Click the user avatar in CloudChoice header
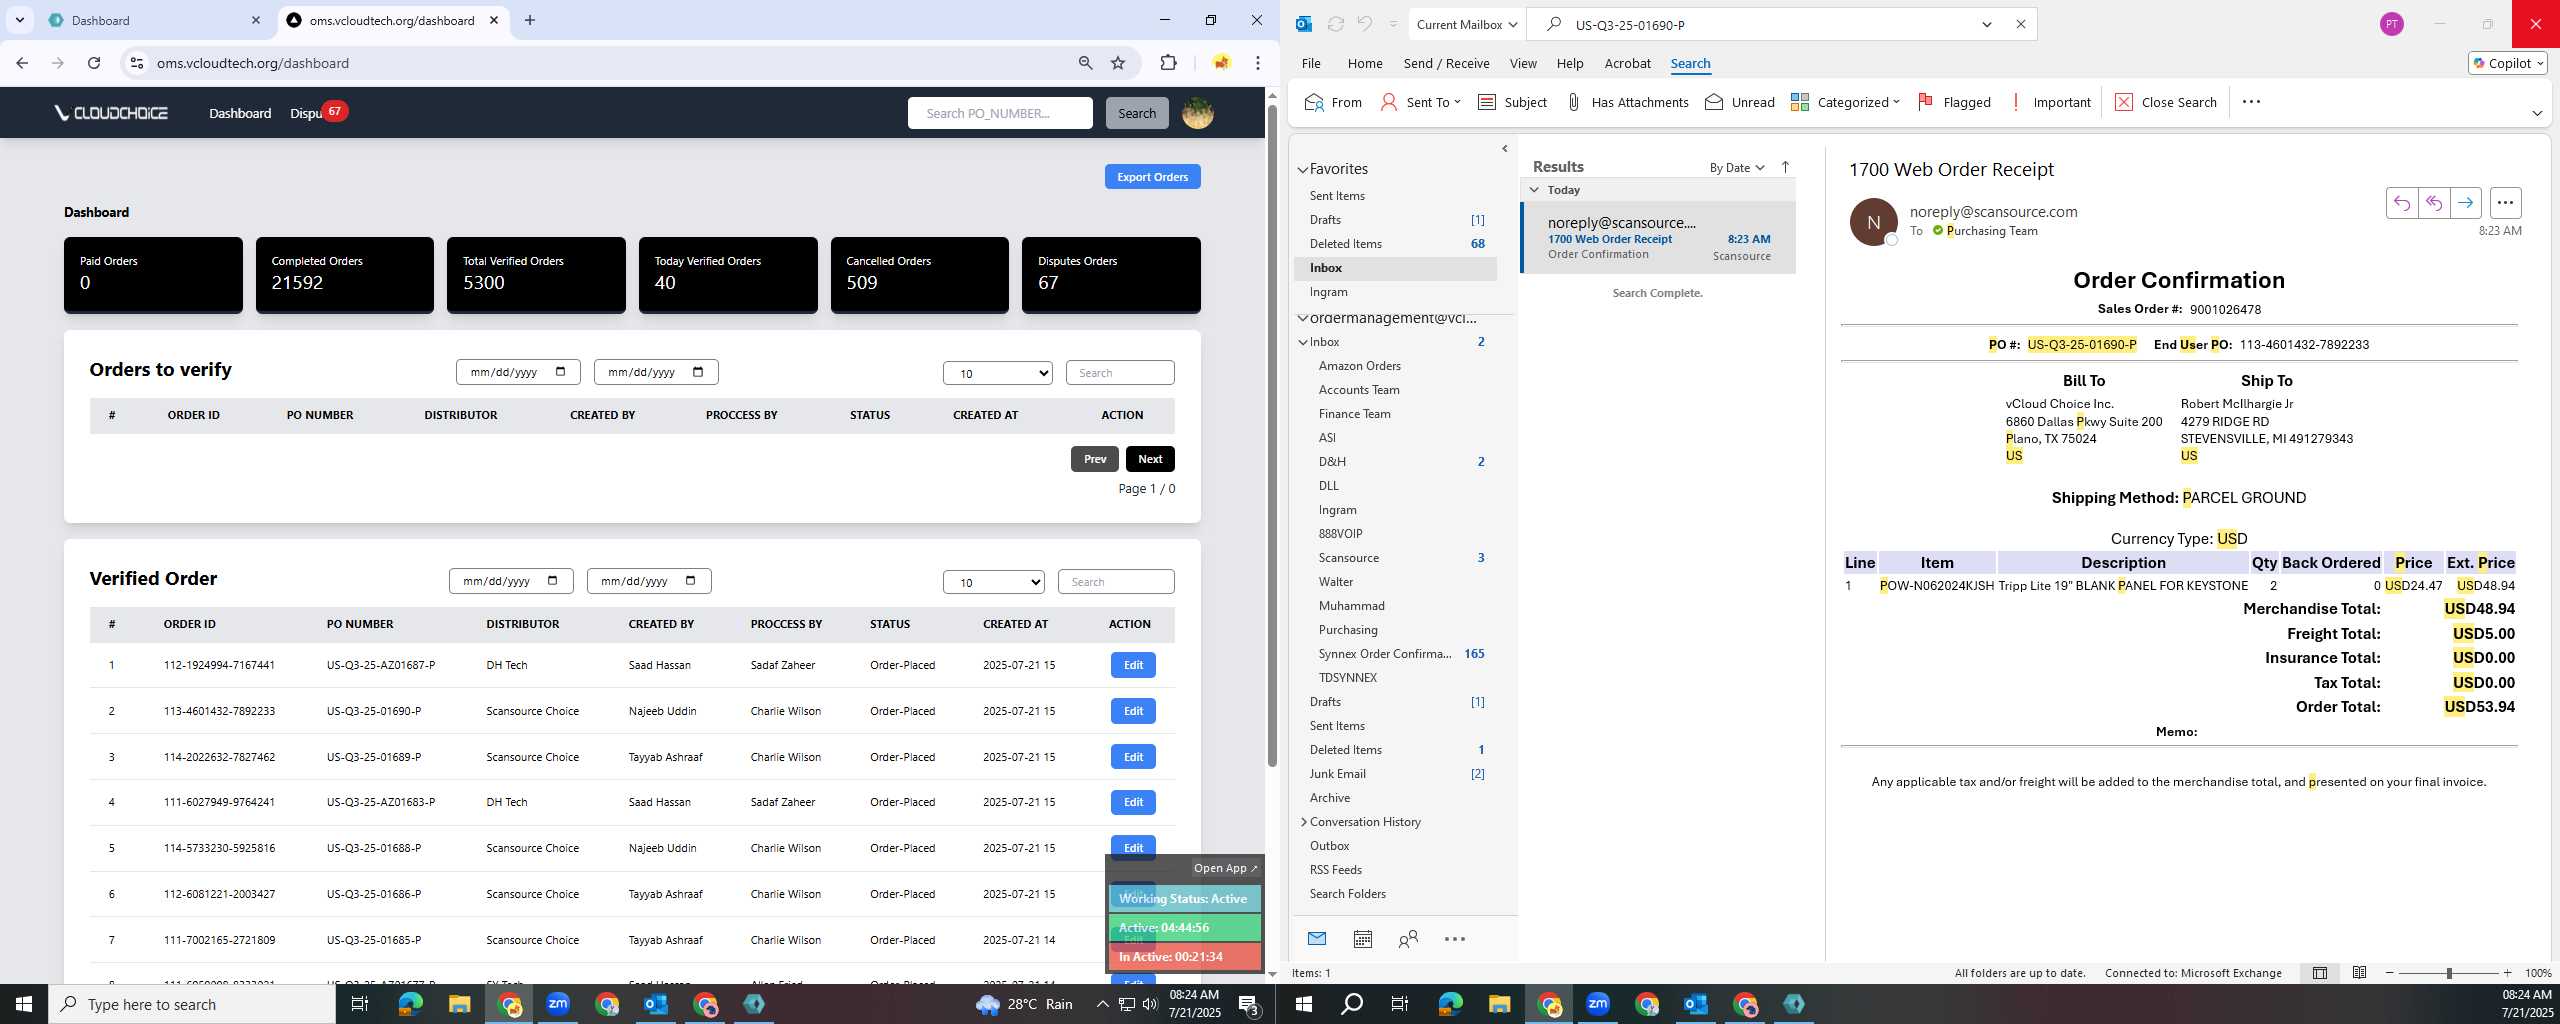This screenshot has width=2560, height=1024. (x=1197, y=113)
